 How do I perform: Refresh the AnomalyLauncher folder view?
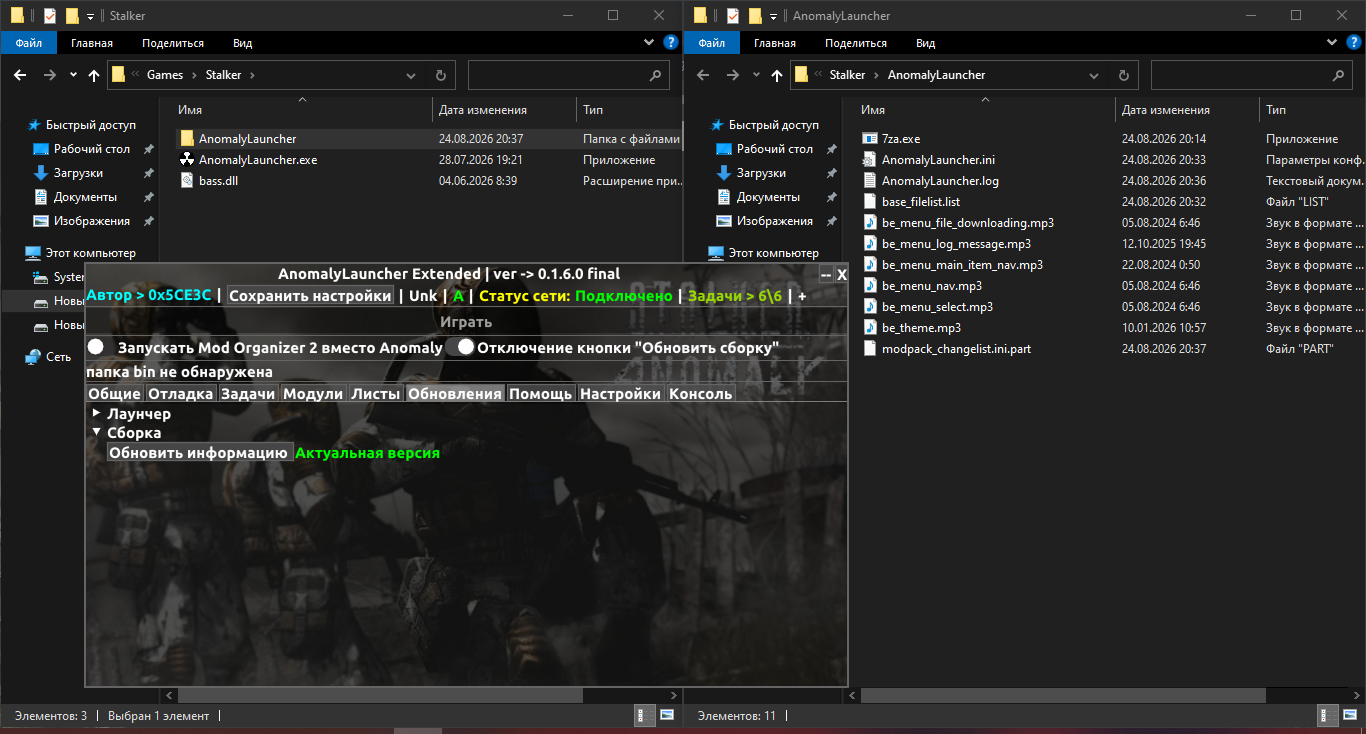1124,75
